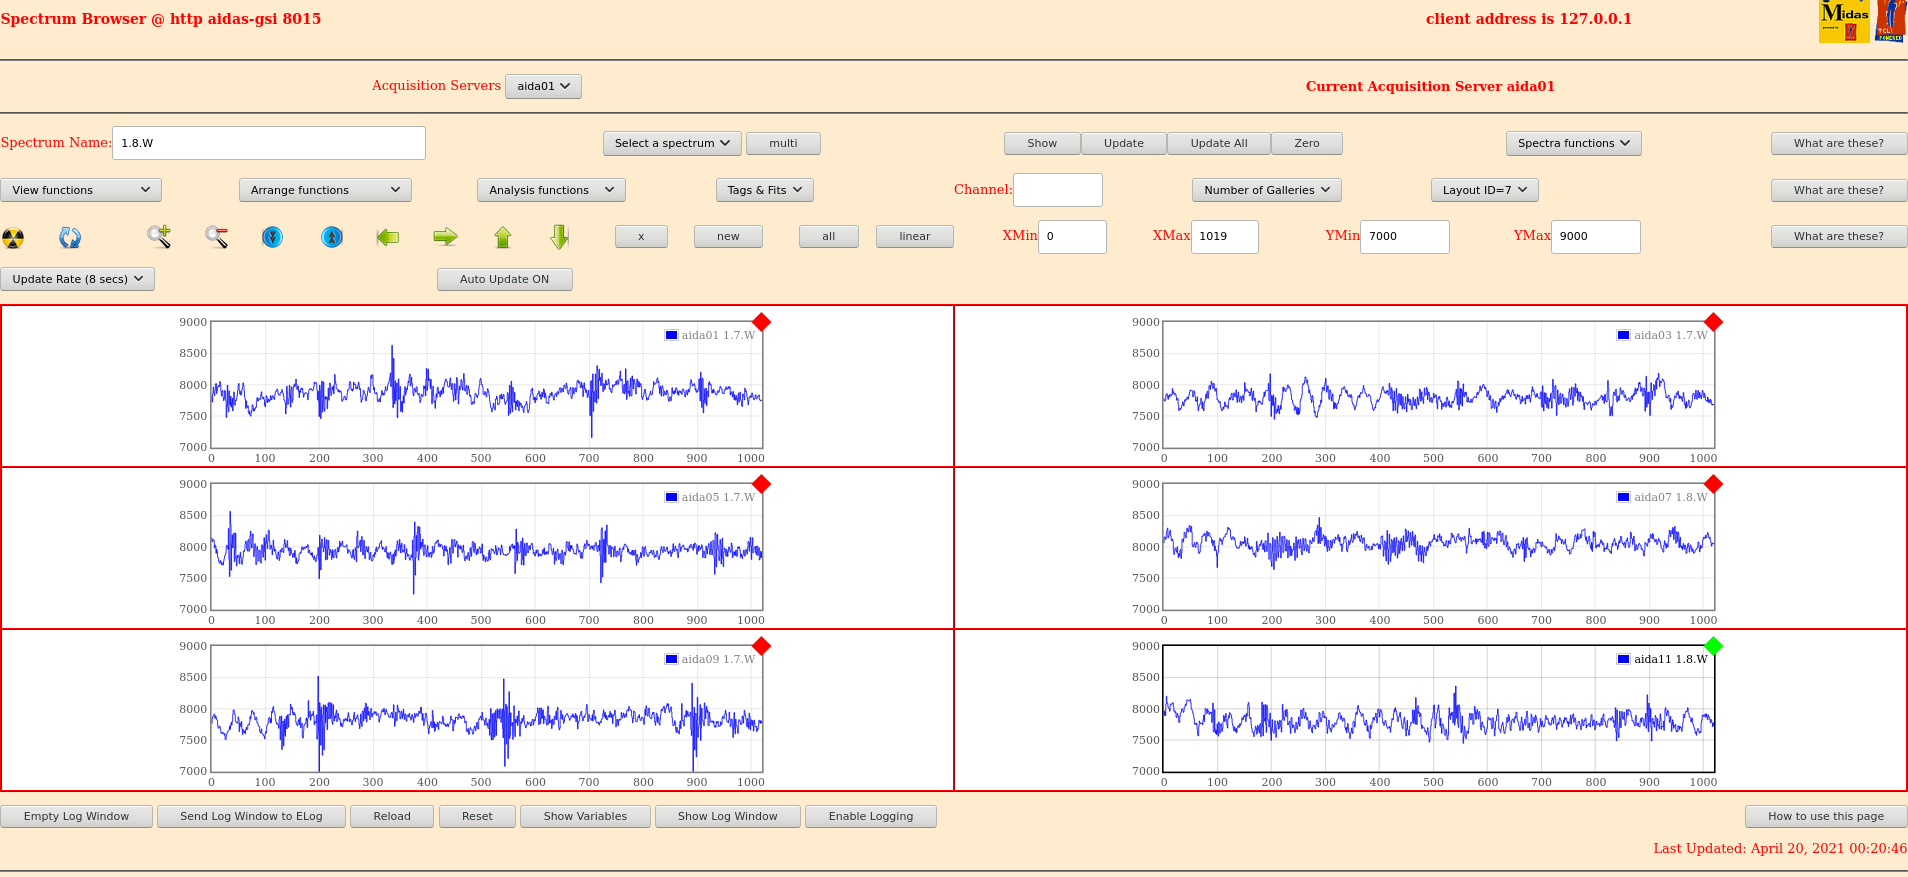Click blue legend swatch for aida01 1.7.W
The image size is (1908, 877).
pos(671,336)
